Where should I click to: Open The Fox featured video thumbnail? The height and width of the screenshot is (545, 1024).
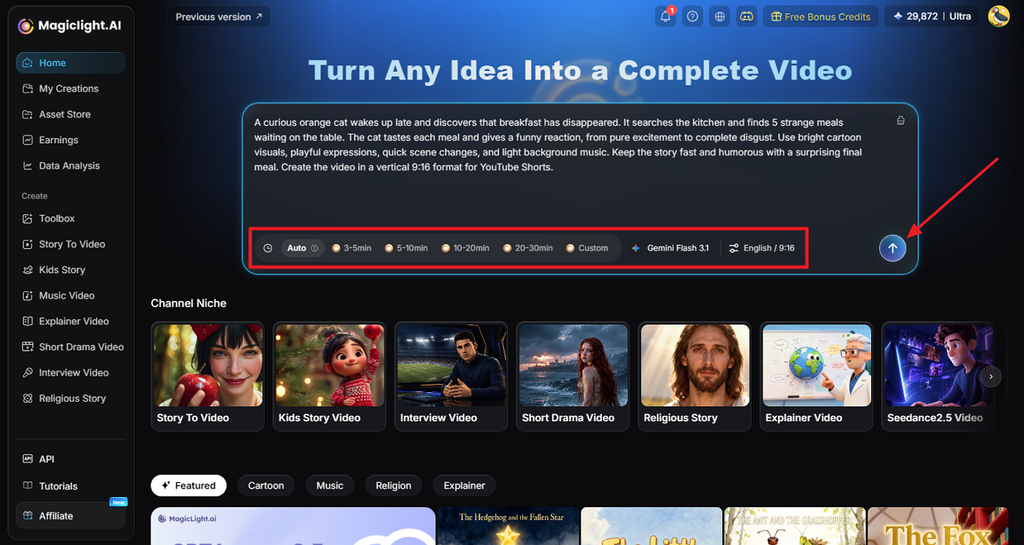[x=938, y=526]
